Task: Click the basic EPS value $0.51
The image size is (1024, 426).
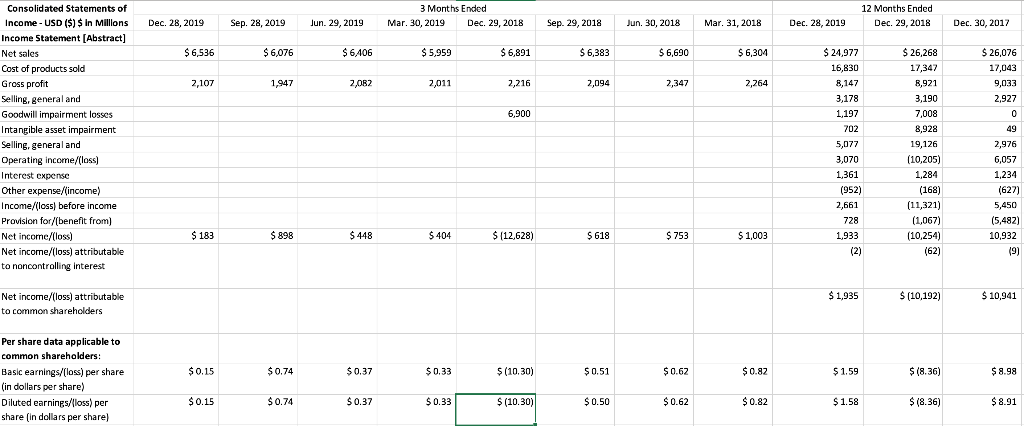Action: [x=598, y=372]
